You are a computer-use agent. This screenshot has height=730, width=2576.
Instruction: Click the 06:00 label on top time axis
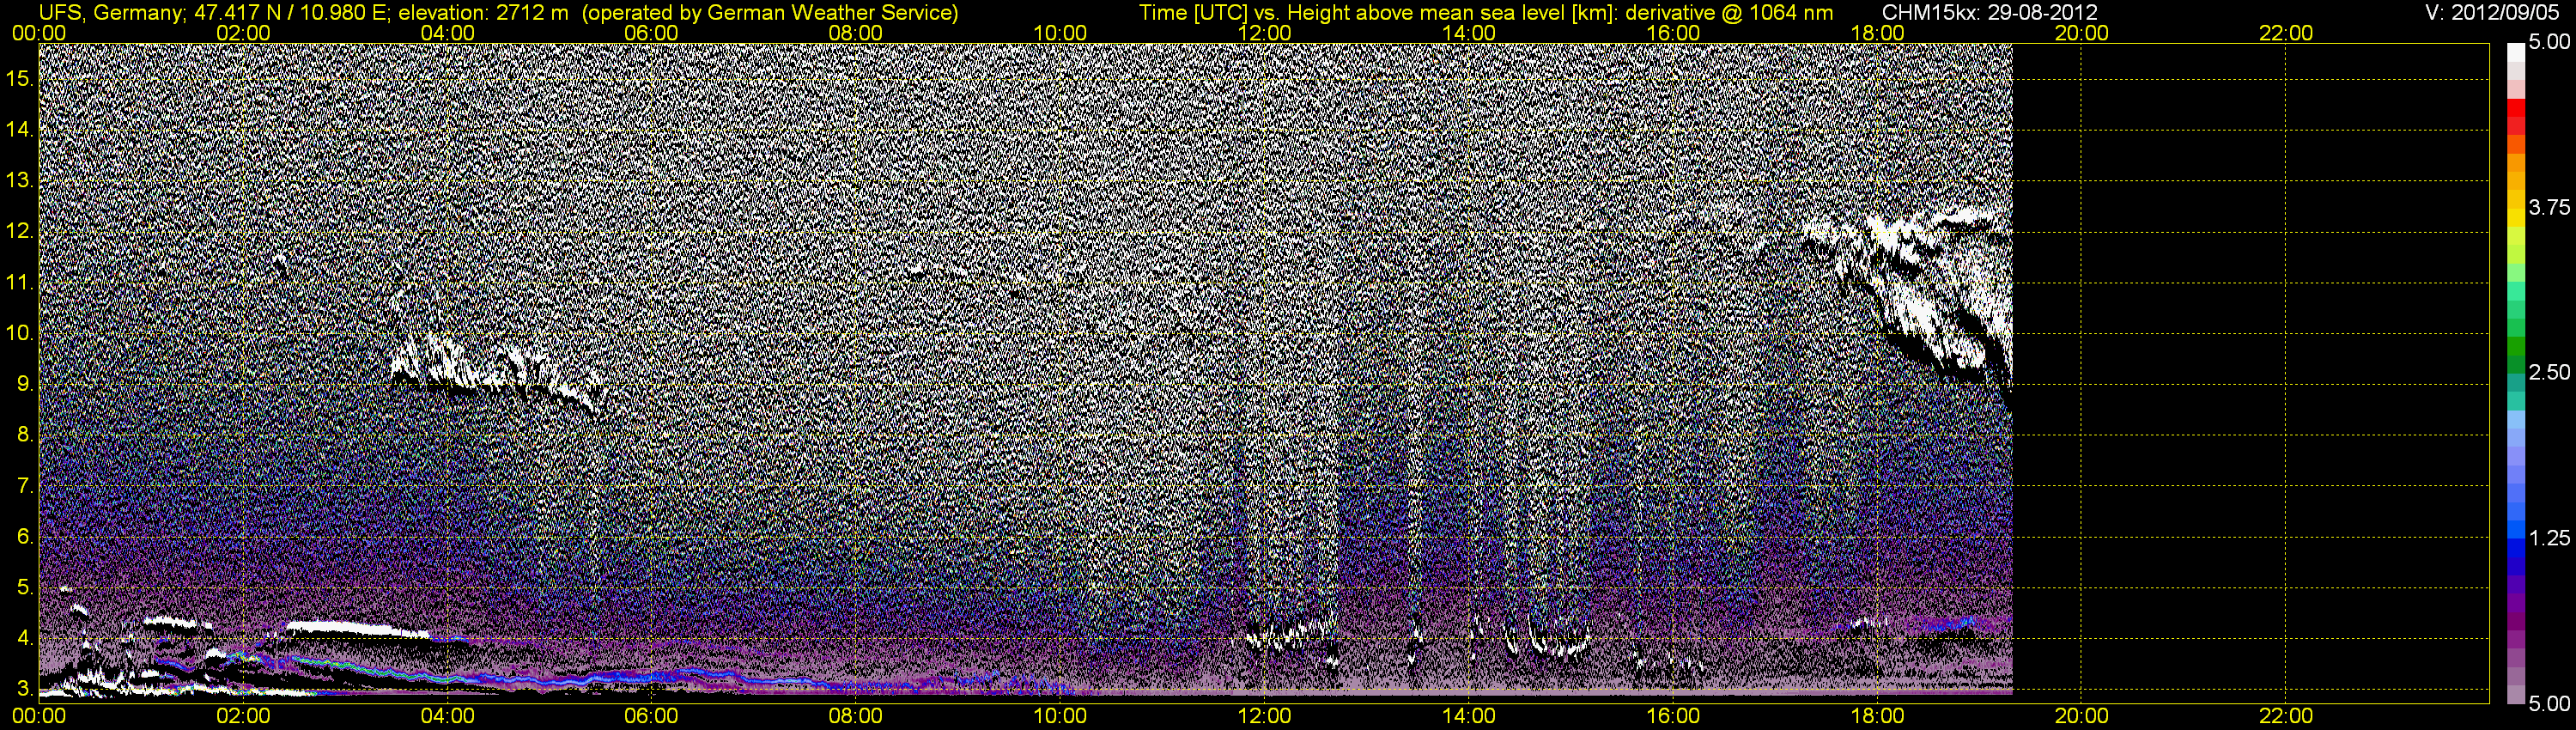[651, 32]
